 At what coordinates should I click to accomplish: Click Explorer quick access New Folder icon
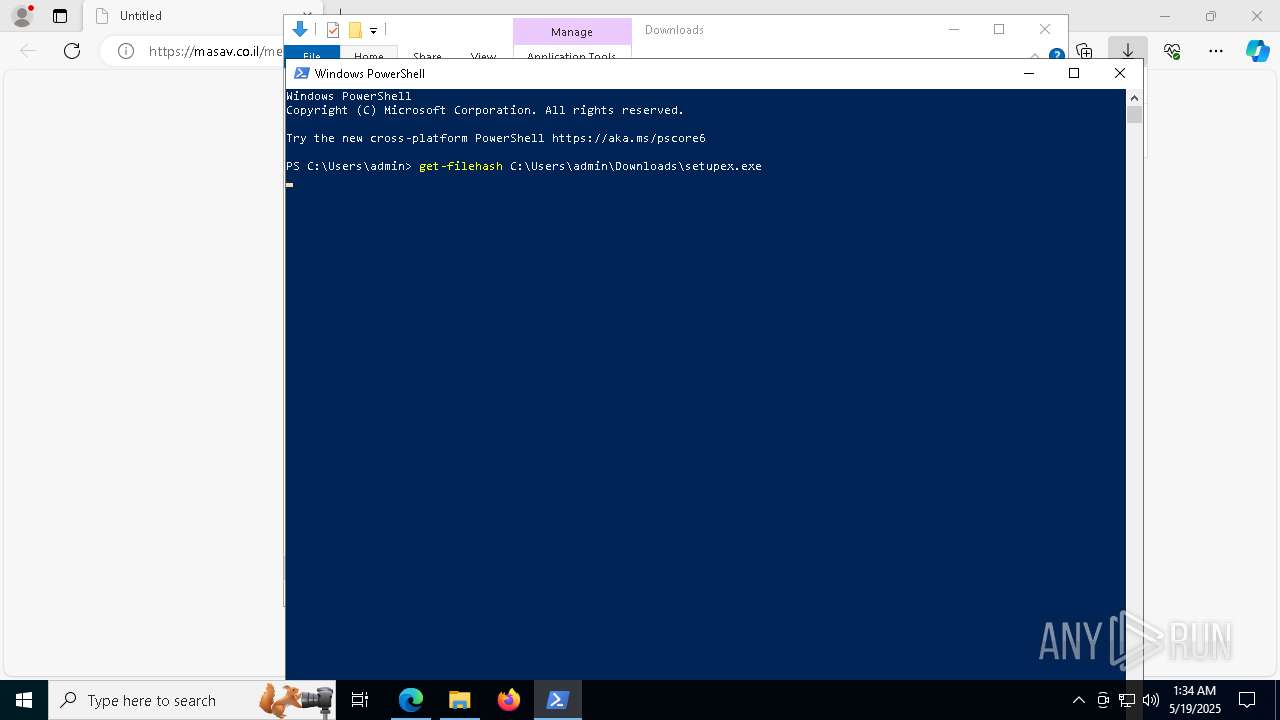coord(354,30)
